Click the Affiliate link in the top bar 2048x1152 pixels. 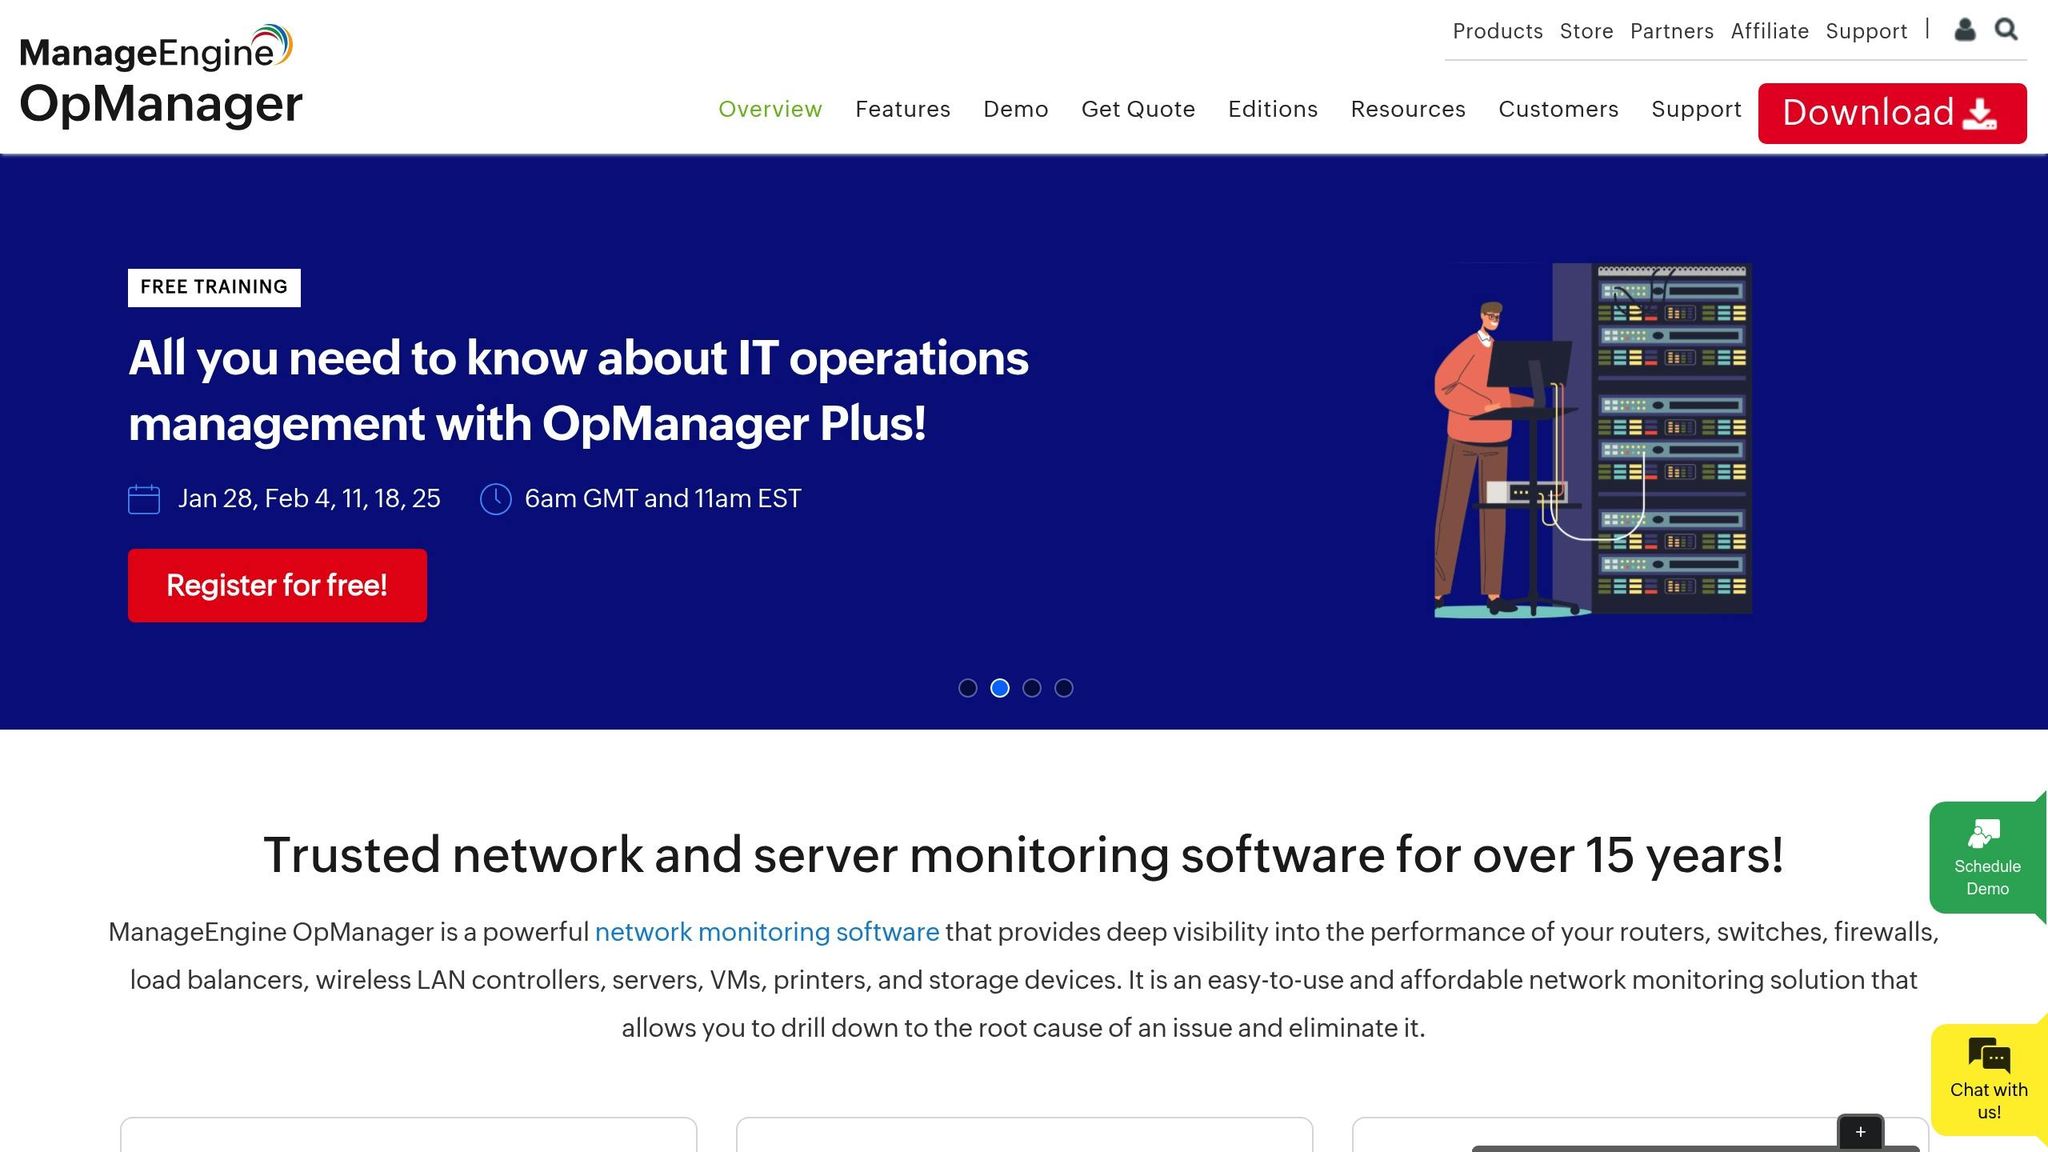coord(1770,31)
